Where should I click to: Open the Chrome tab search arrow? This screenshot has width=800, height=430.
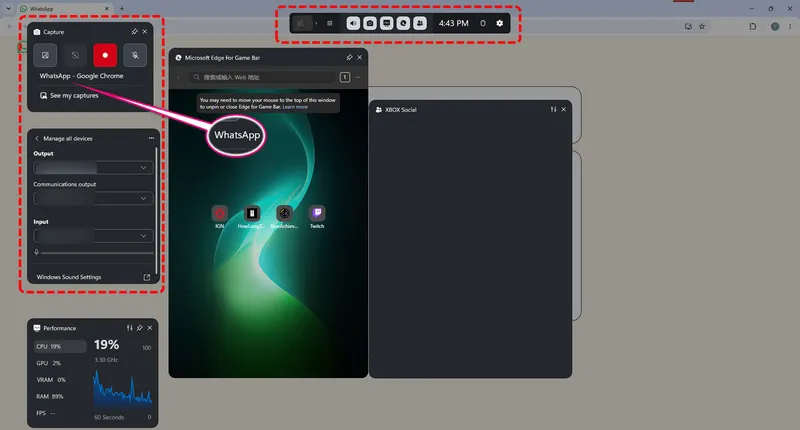pyautogui.click(x=9, y=8)
